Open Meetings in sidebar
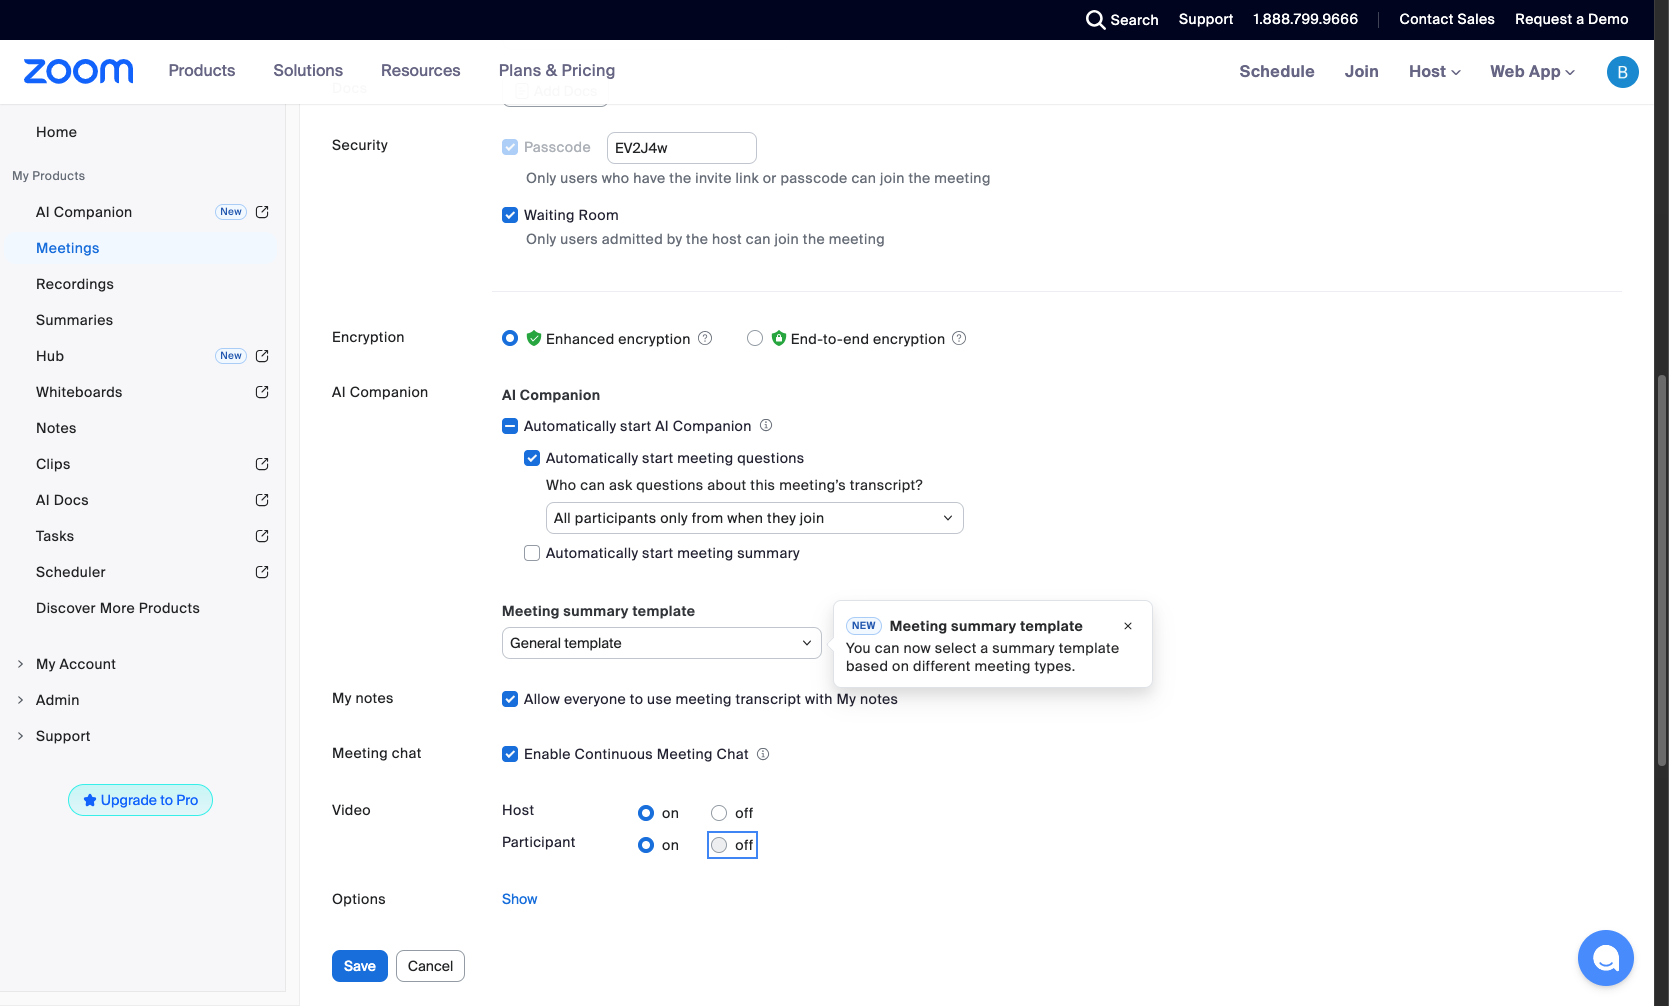 pos(68,248)
